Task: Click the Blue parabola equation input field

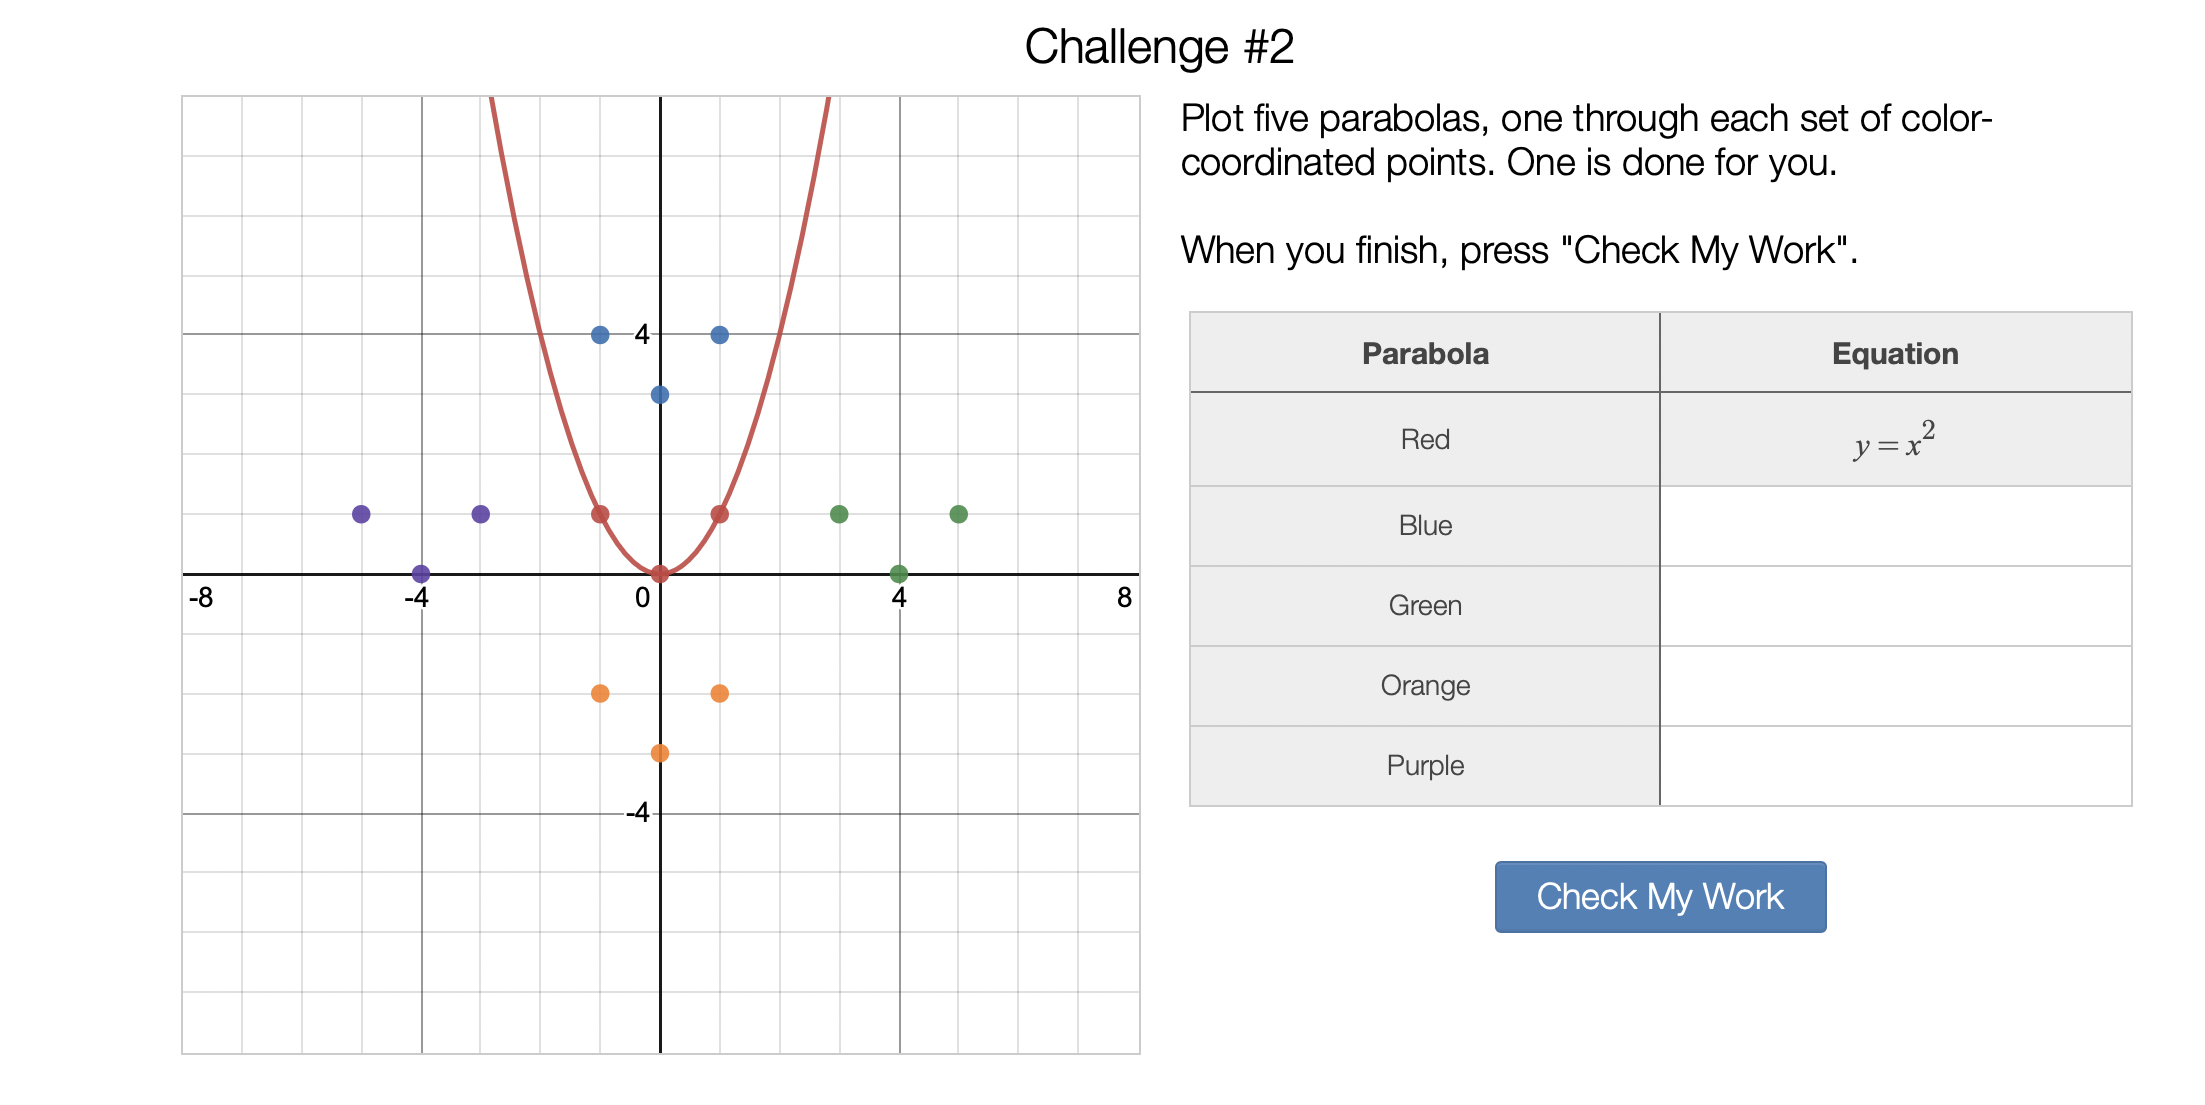Action: click(1895, 526)
